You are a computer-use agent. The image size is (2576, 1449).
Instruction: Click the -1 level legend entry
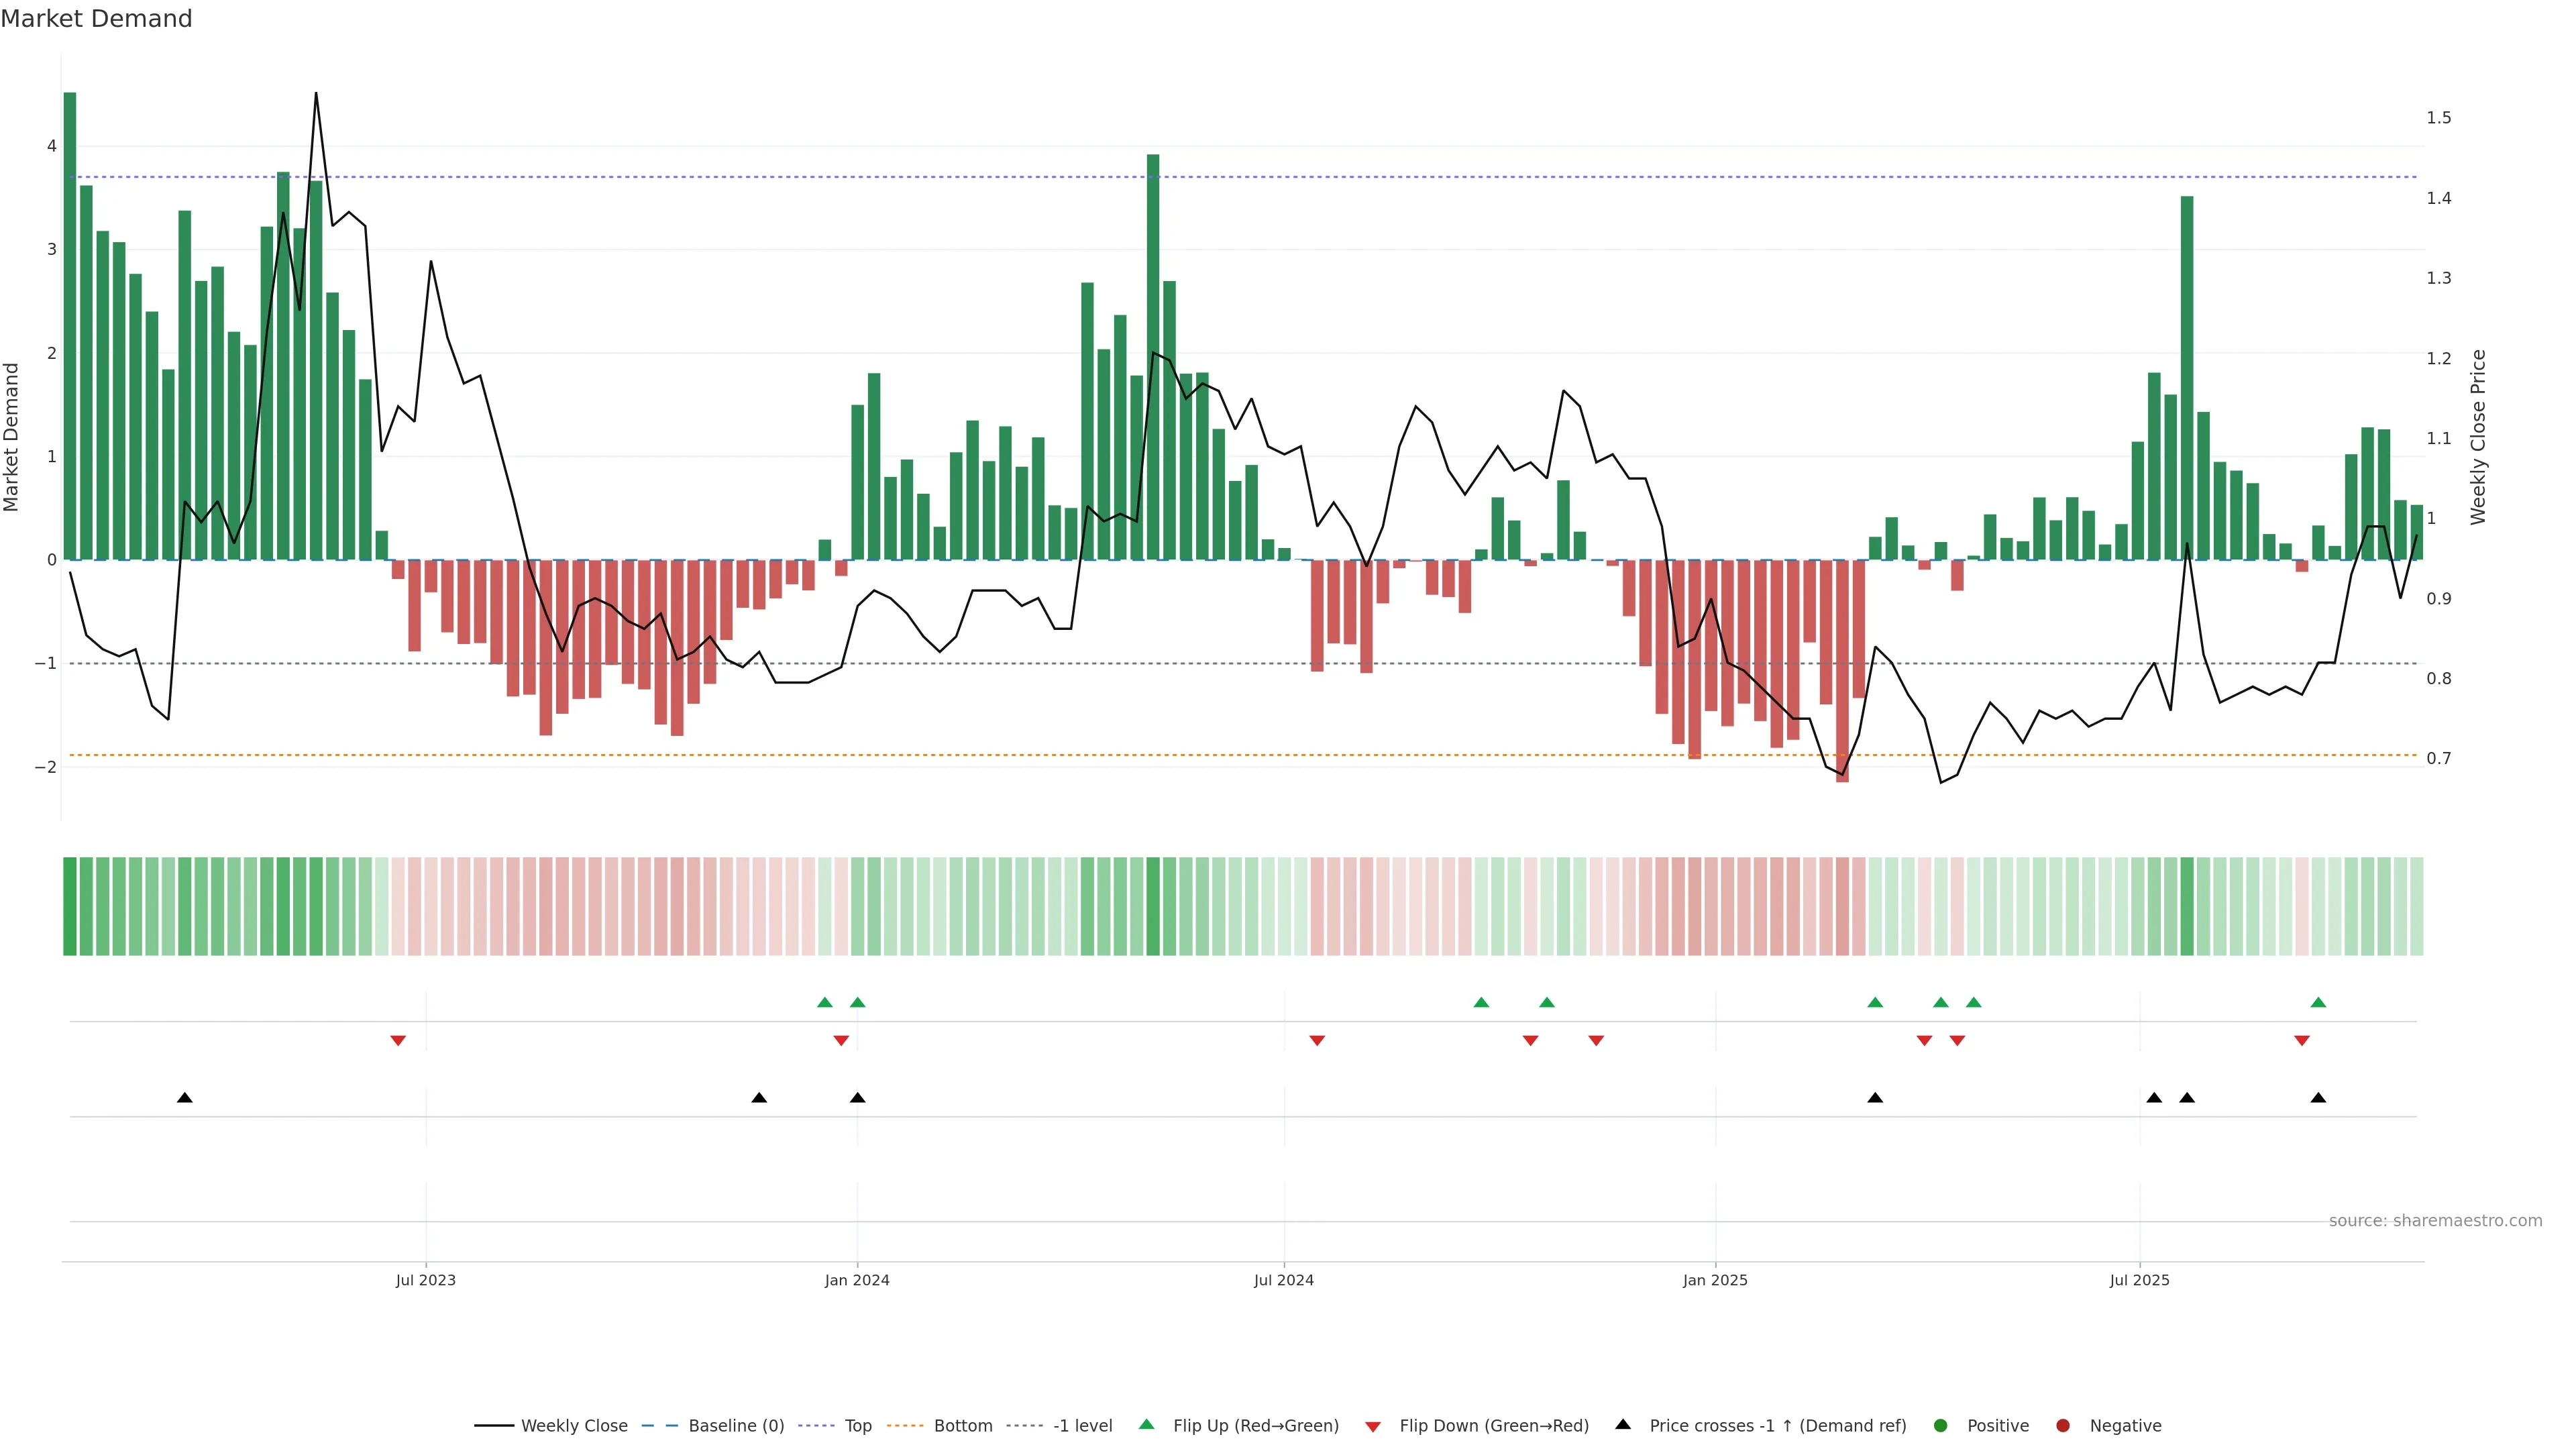pyautogui.click(x=1082, y=1426)
